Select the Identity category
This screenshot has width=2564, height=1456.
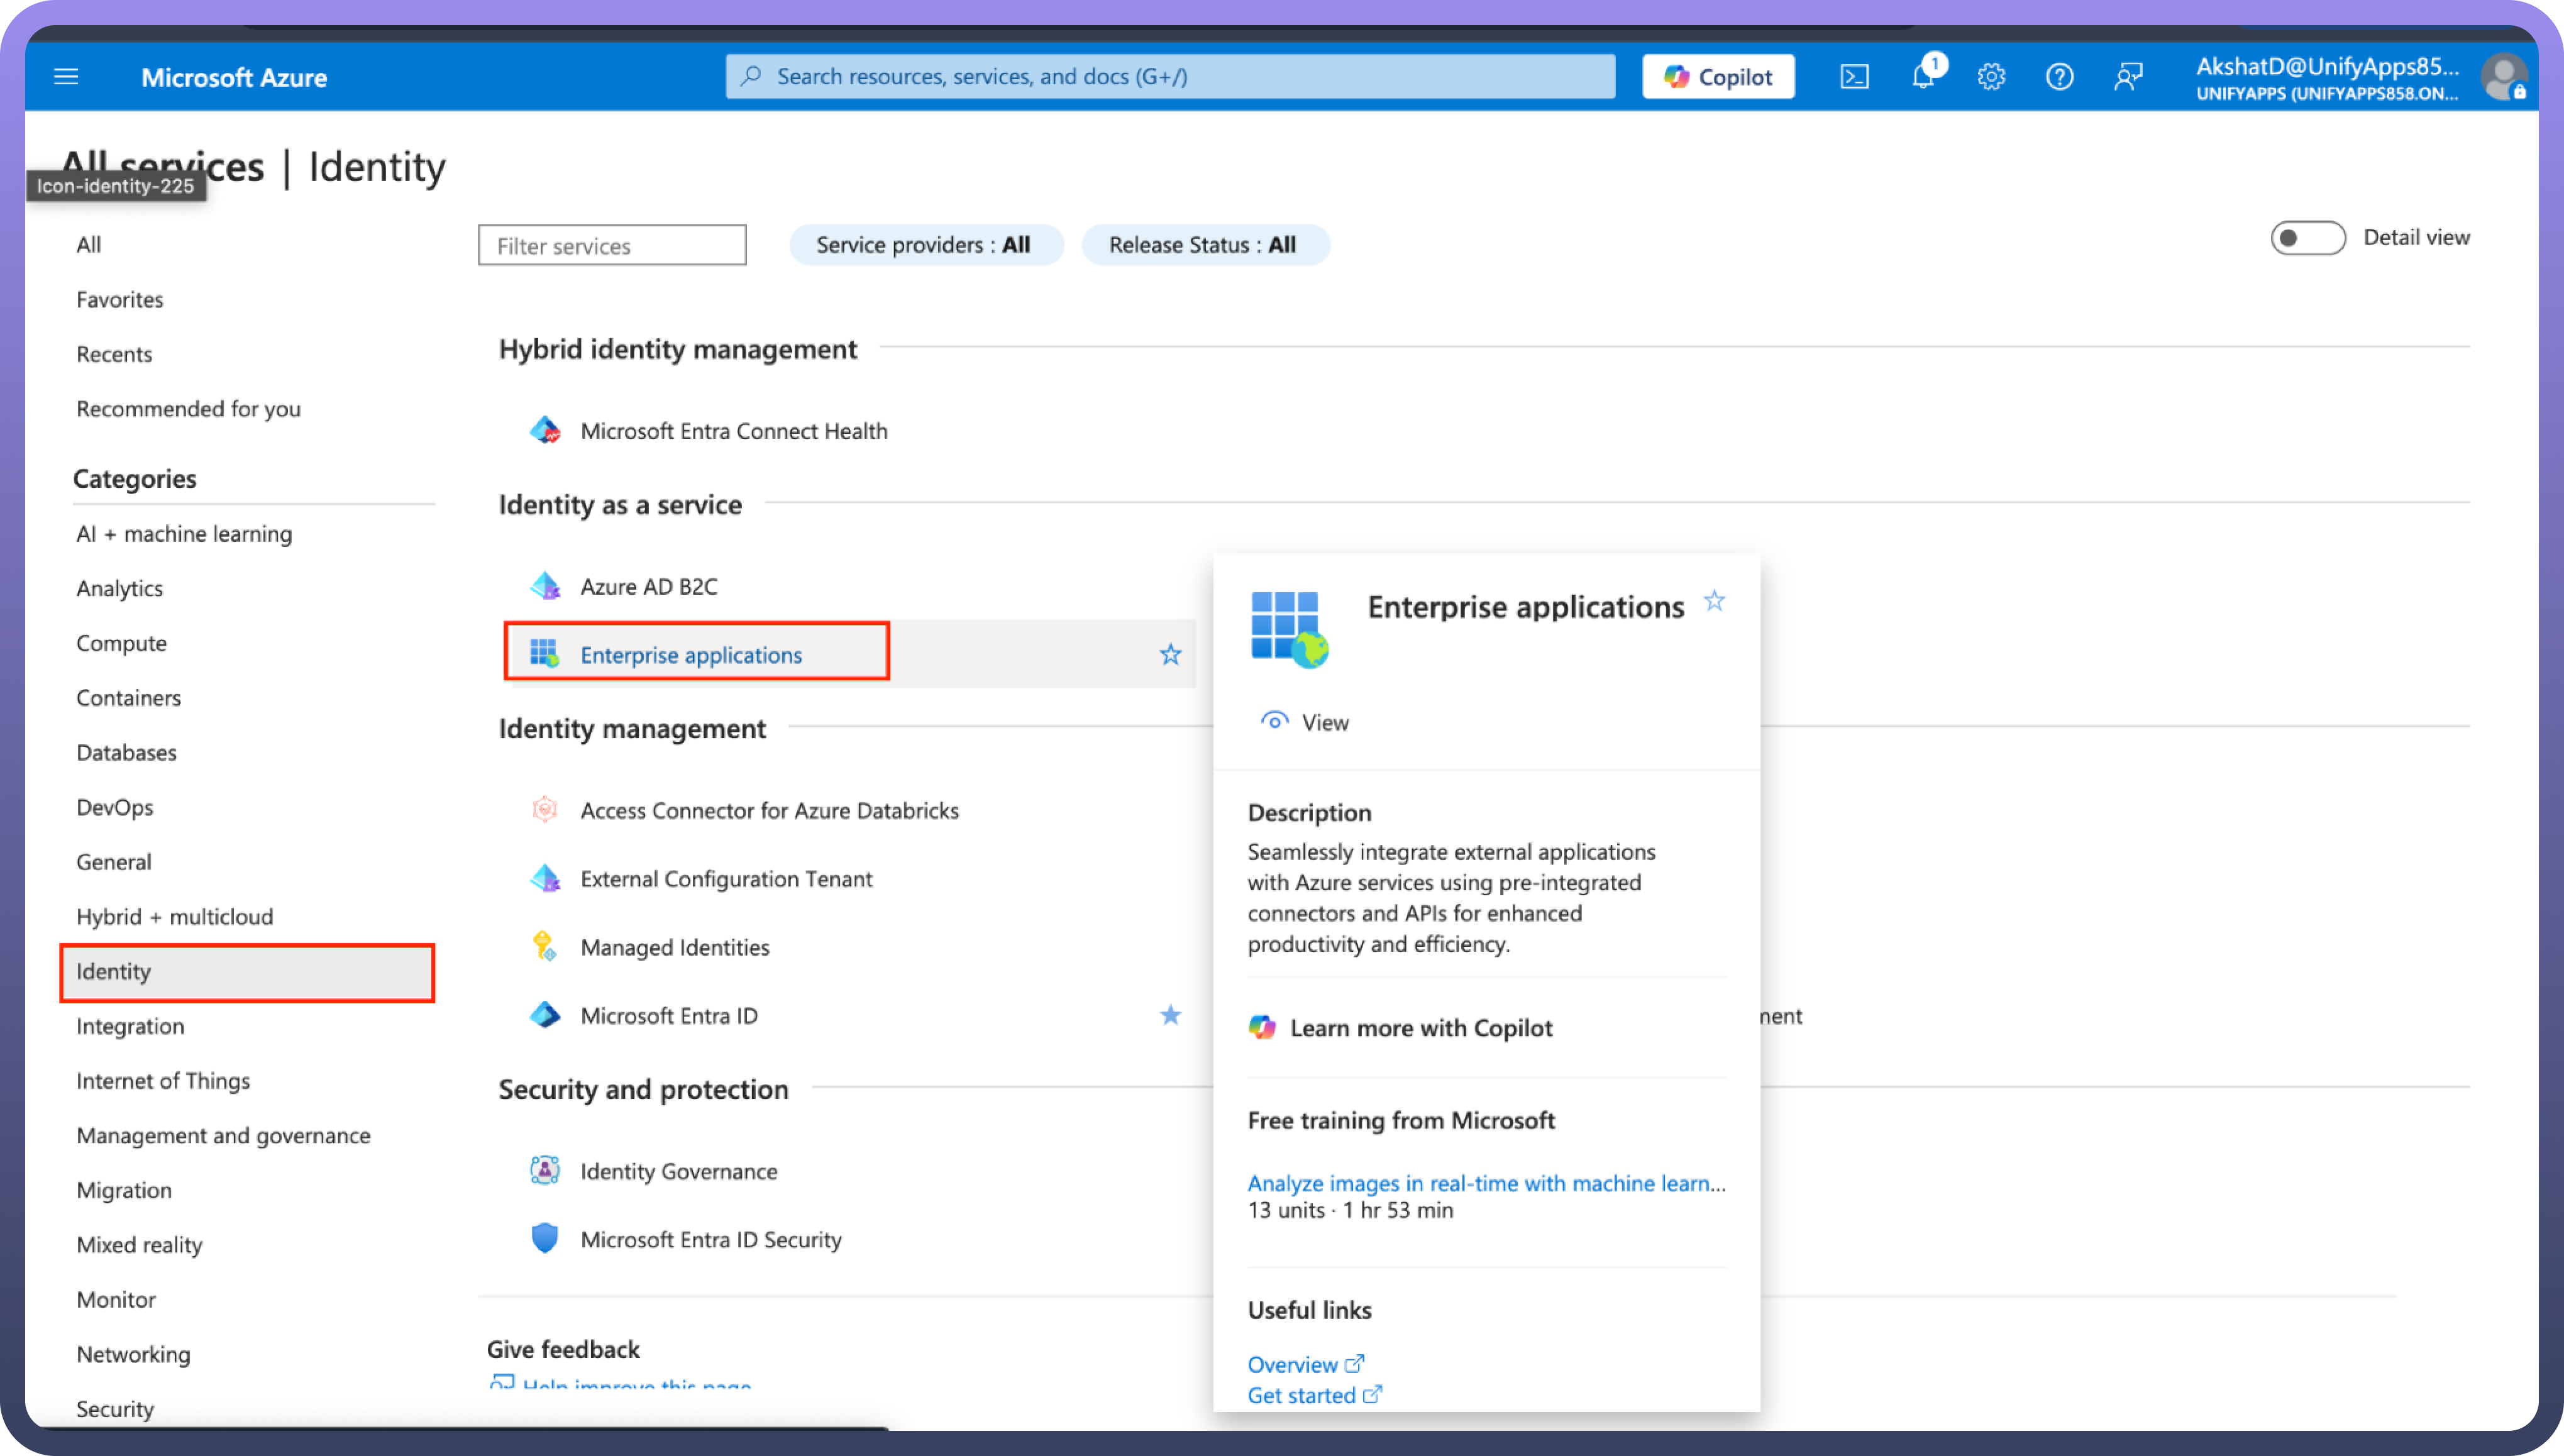coord(247,972)
